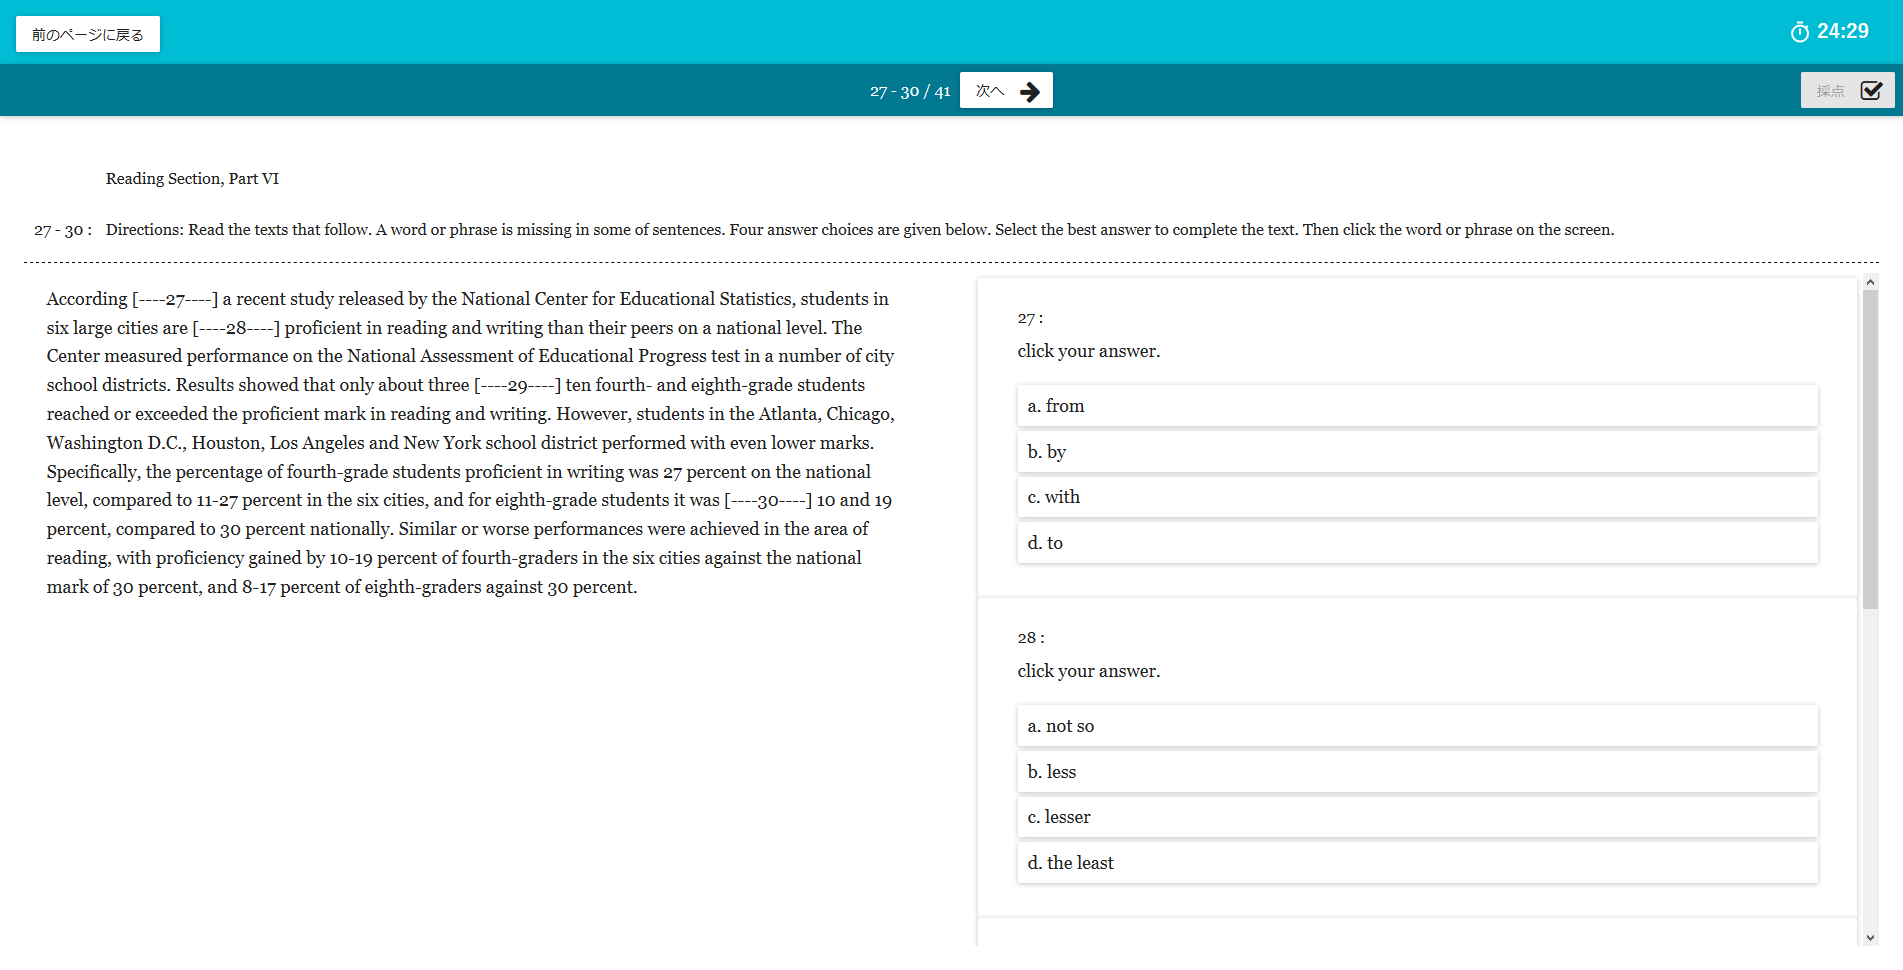This screenshot has width=1903, height=970.
Task: Select answer 'a. from' for question 27
Action: 1417,406
